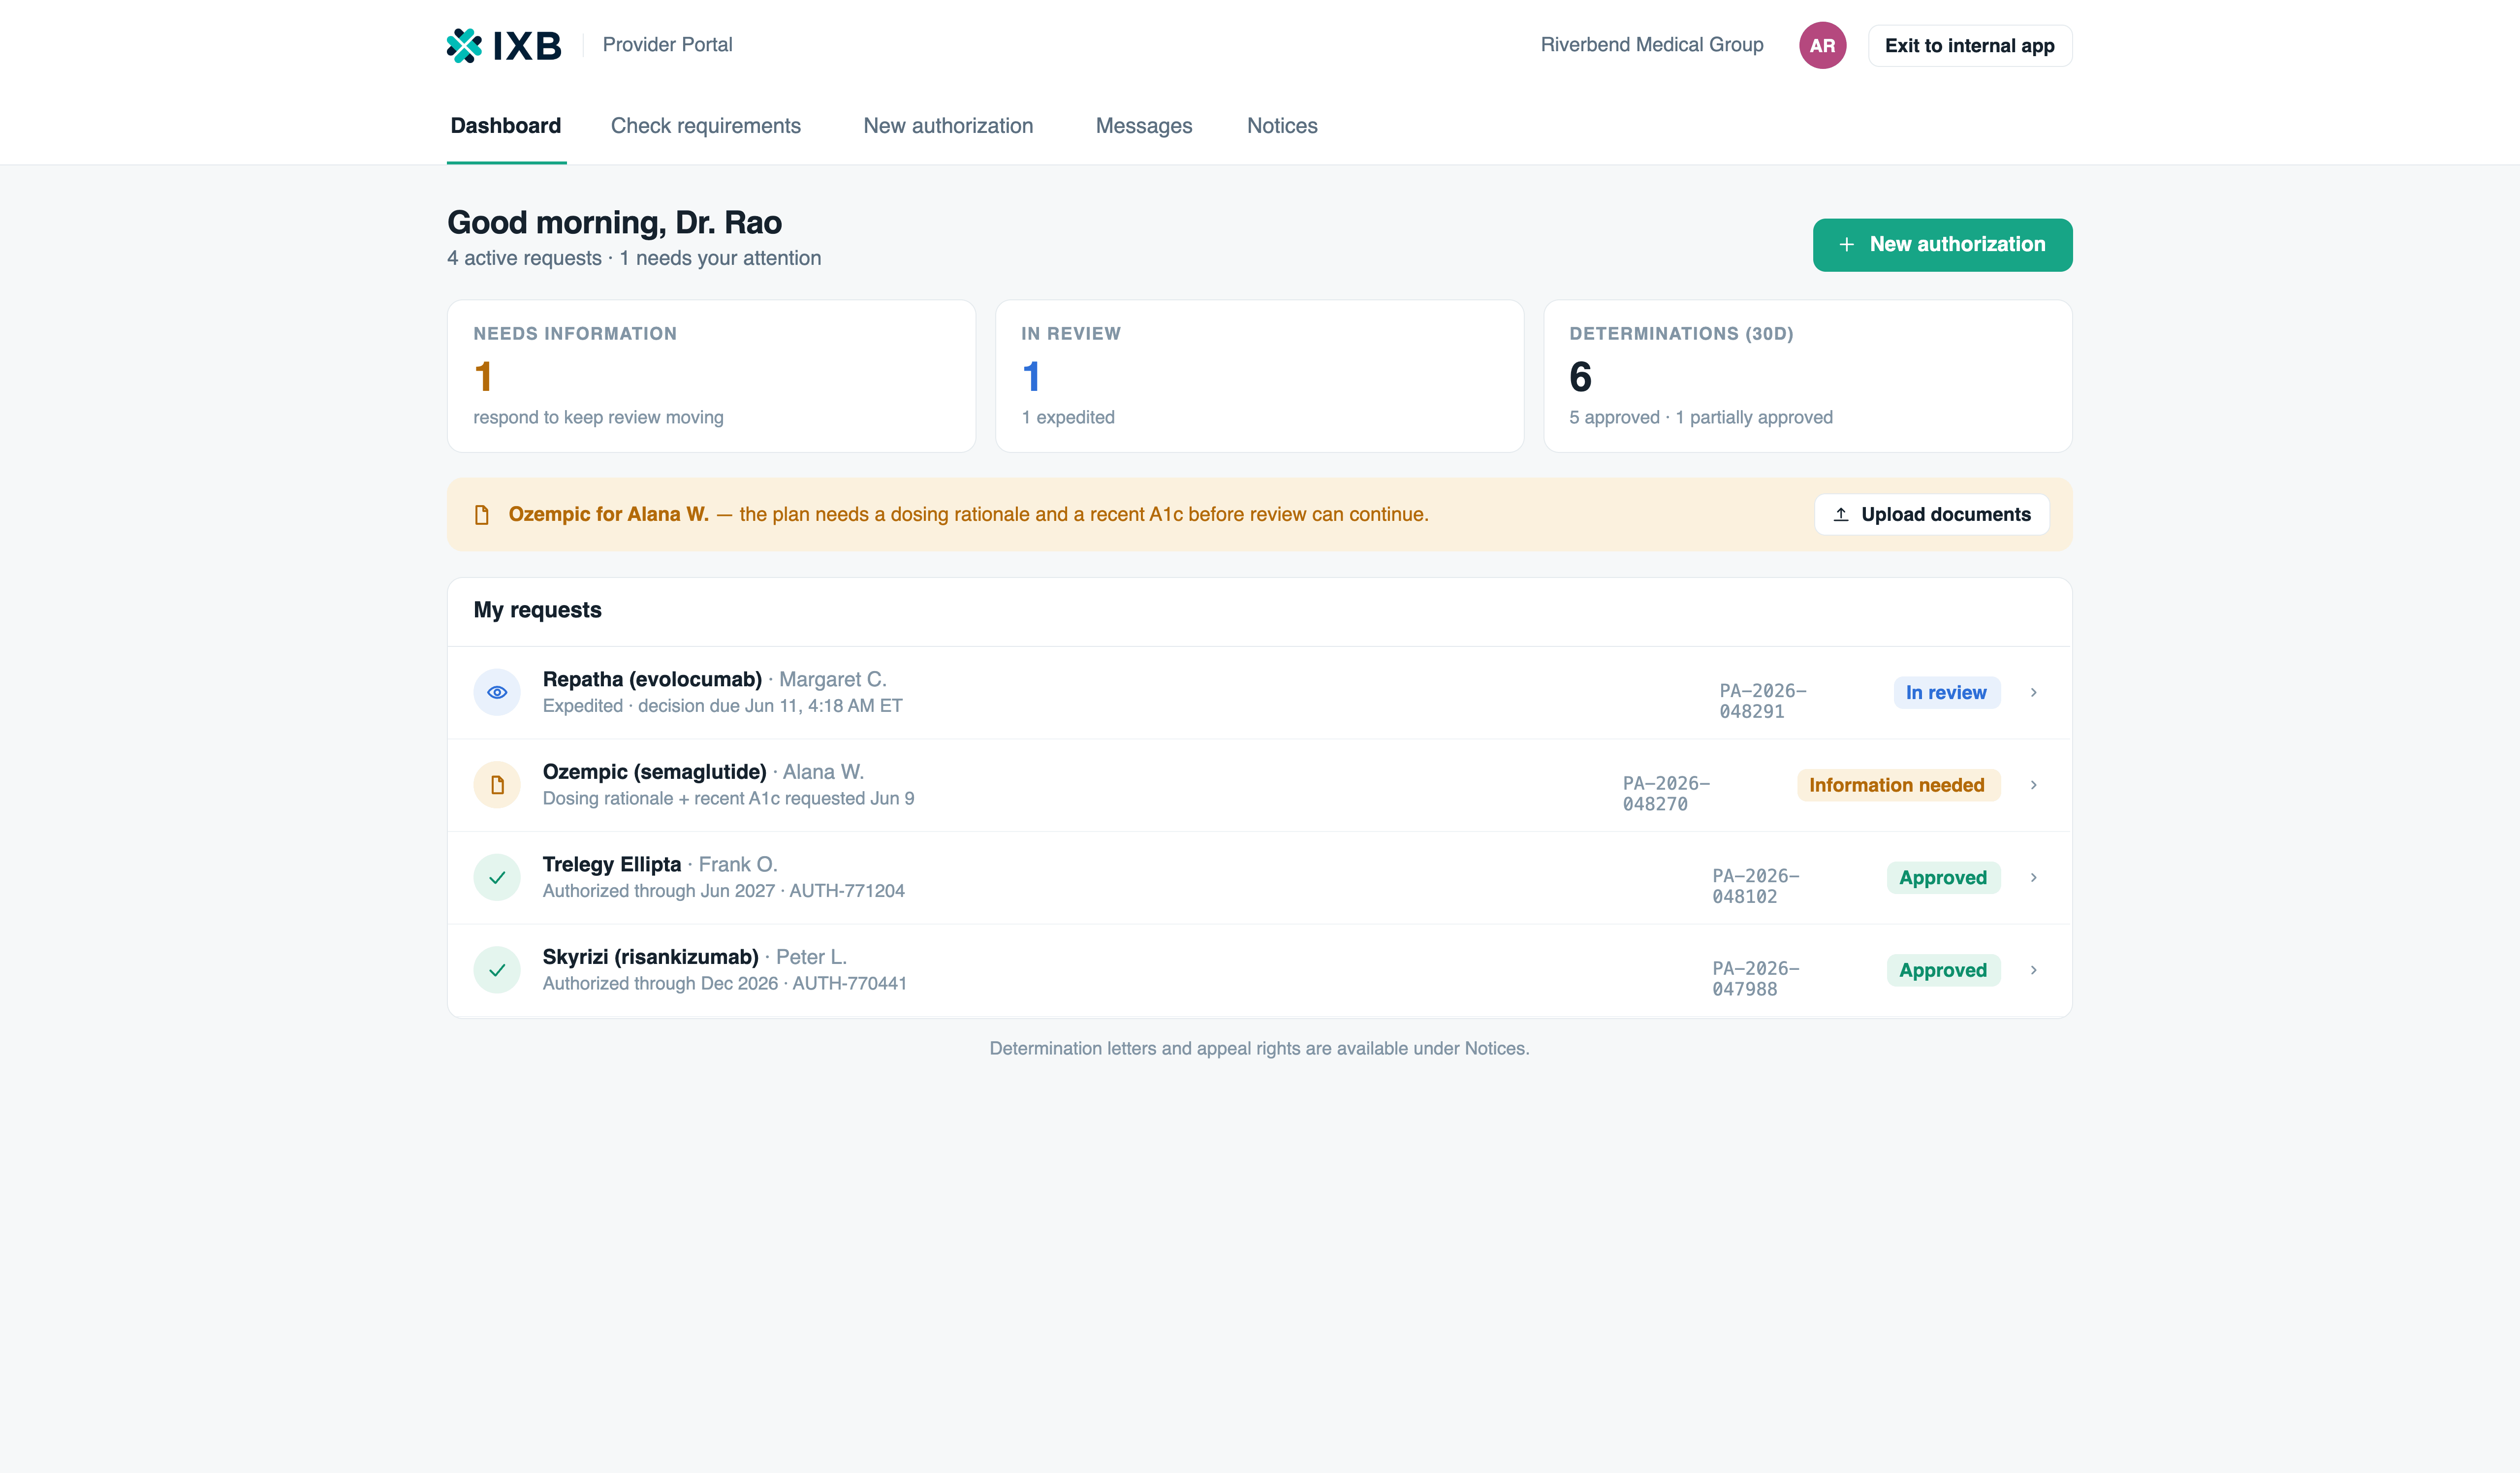Click the Provider Portal label
The height and width of the screenshot is (1473, 2520).
coord(667,45)
